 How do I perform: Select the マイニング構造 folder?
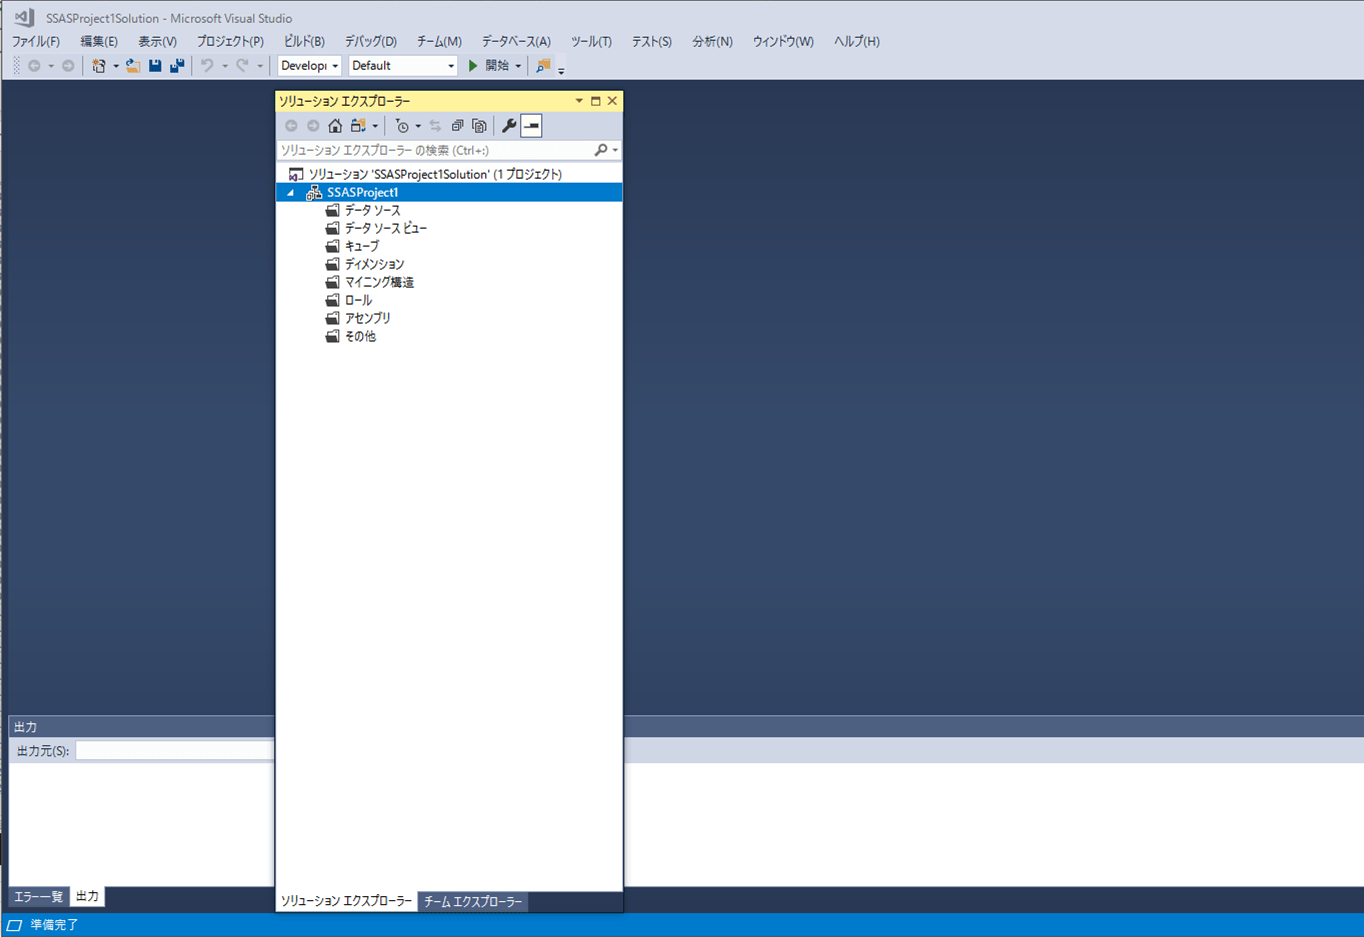pos(369,282)
